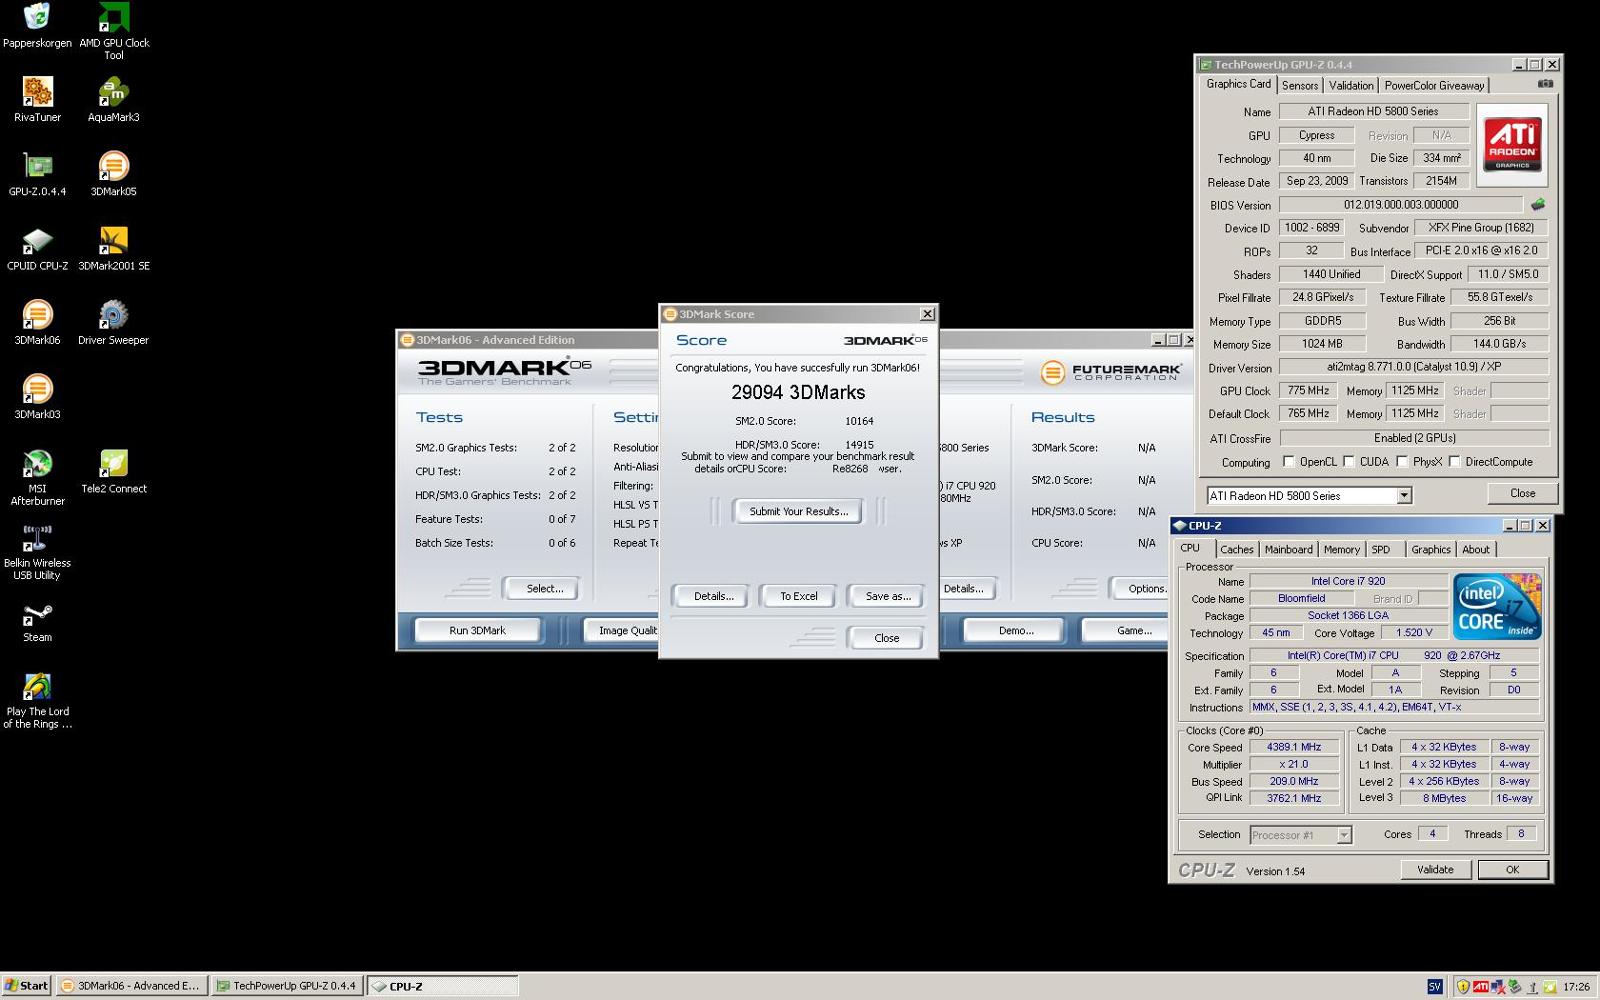Open MSI Afterburner desktop icon
Screen dimensions: 1600x1000
click(37, 478)
